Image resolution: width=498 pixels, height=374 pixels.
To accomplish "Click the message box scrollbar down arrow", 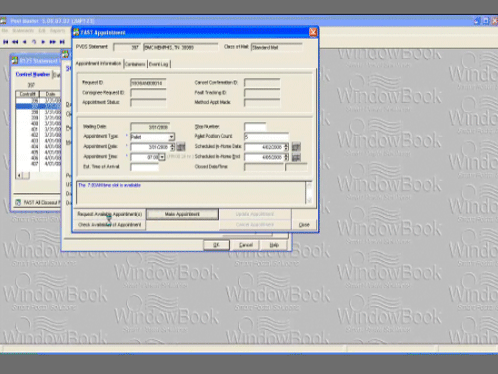I will [x=309, y=200].
